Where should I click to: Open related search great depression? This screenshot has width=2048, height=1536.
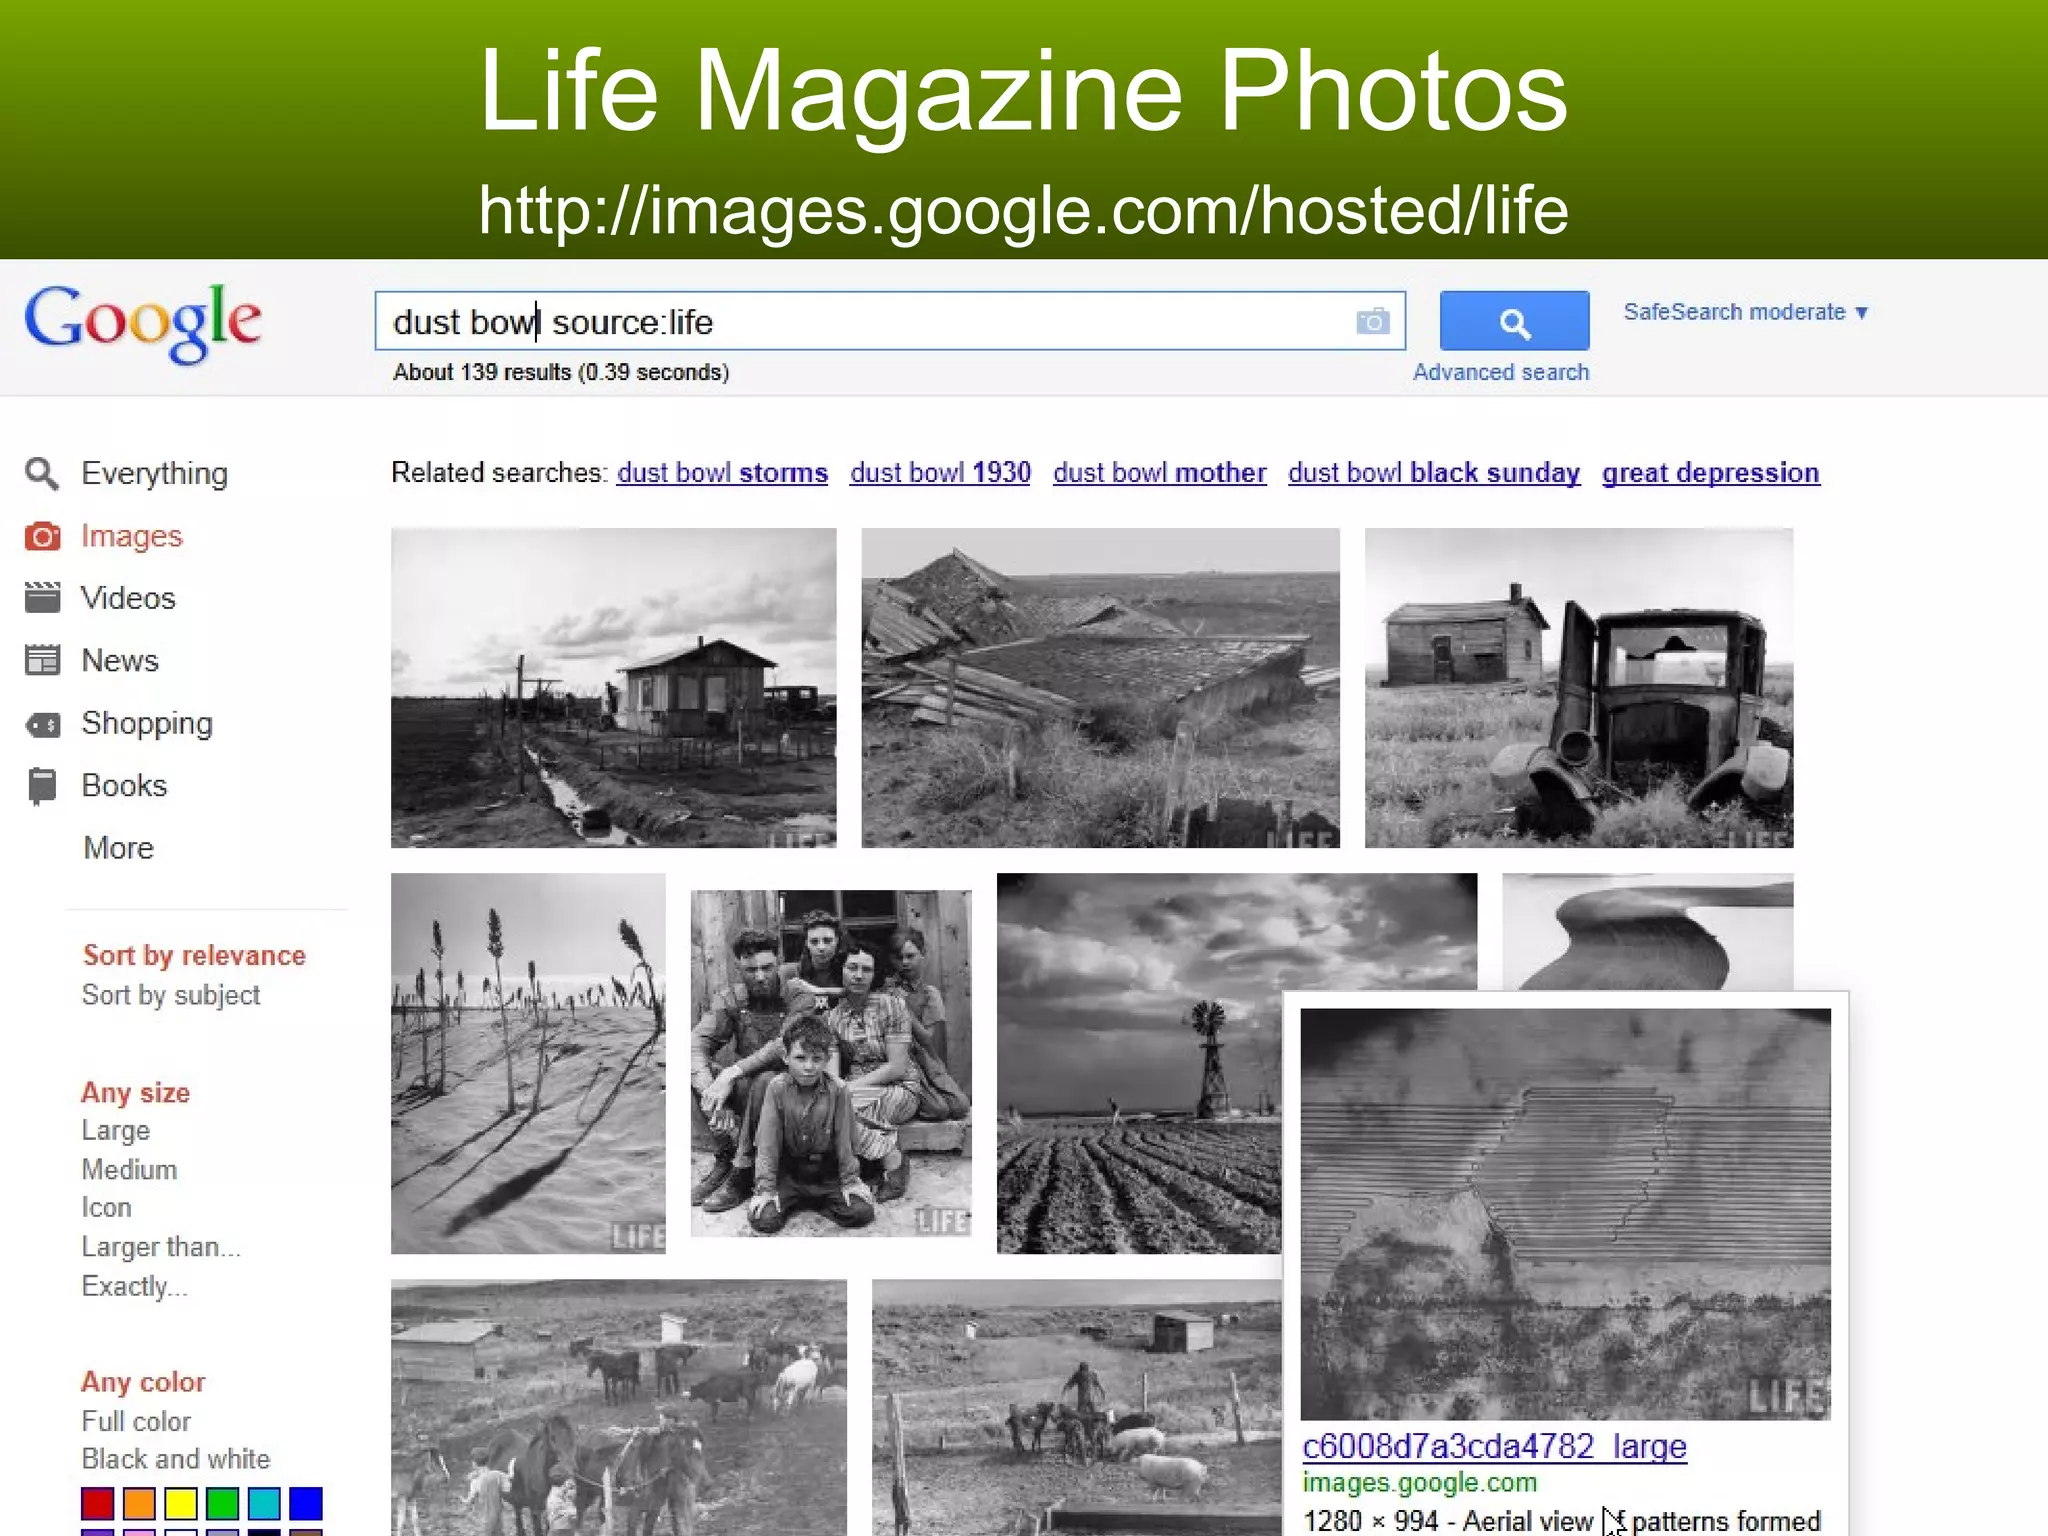click(1710, 473)
